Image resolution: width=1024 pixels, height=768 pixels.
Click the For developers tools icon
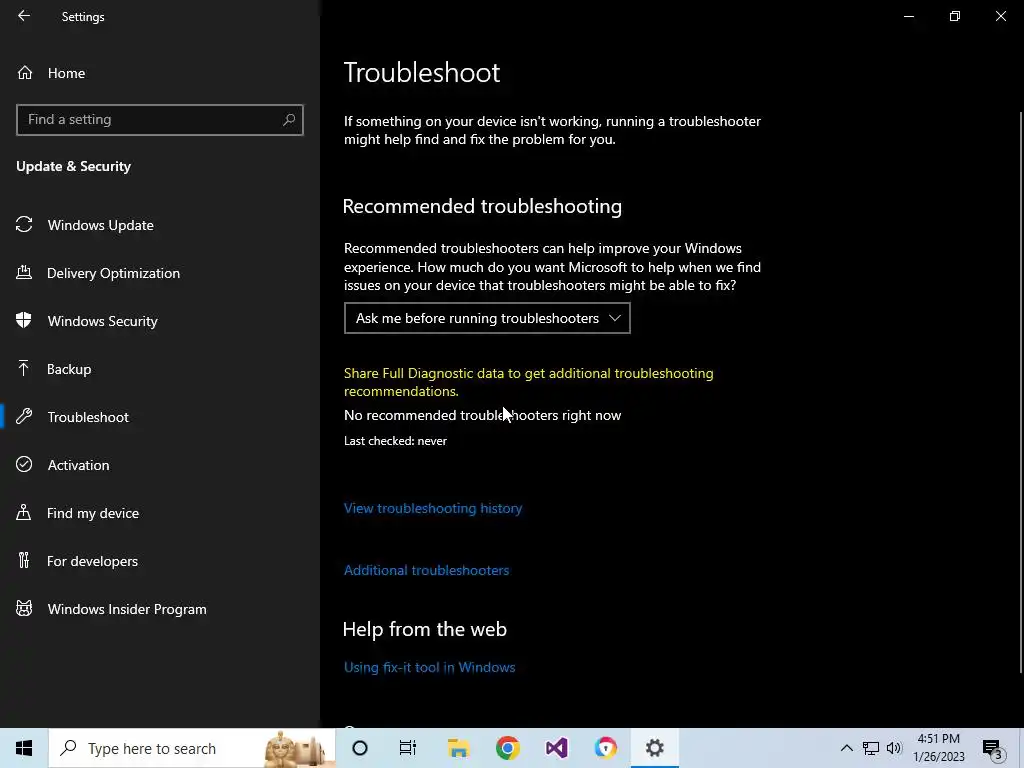point(24,560)
